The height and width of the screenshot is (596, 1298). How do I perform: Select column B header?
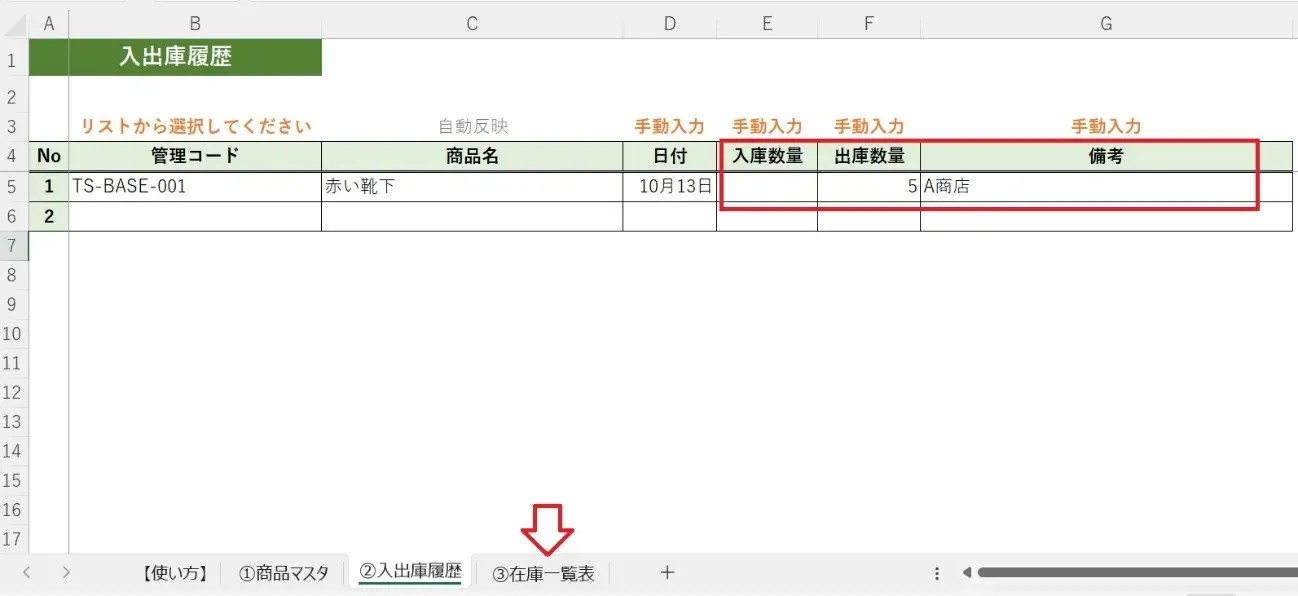click(195, 24)
